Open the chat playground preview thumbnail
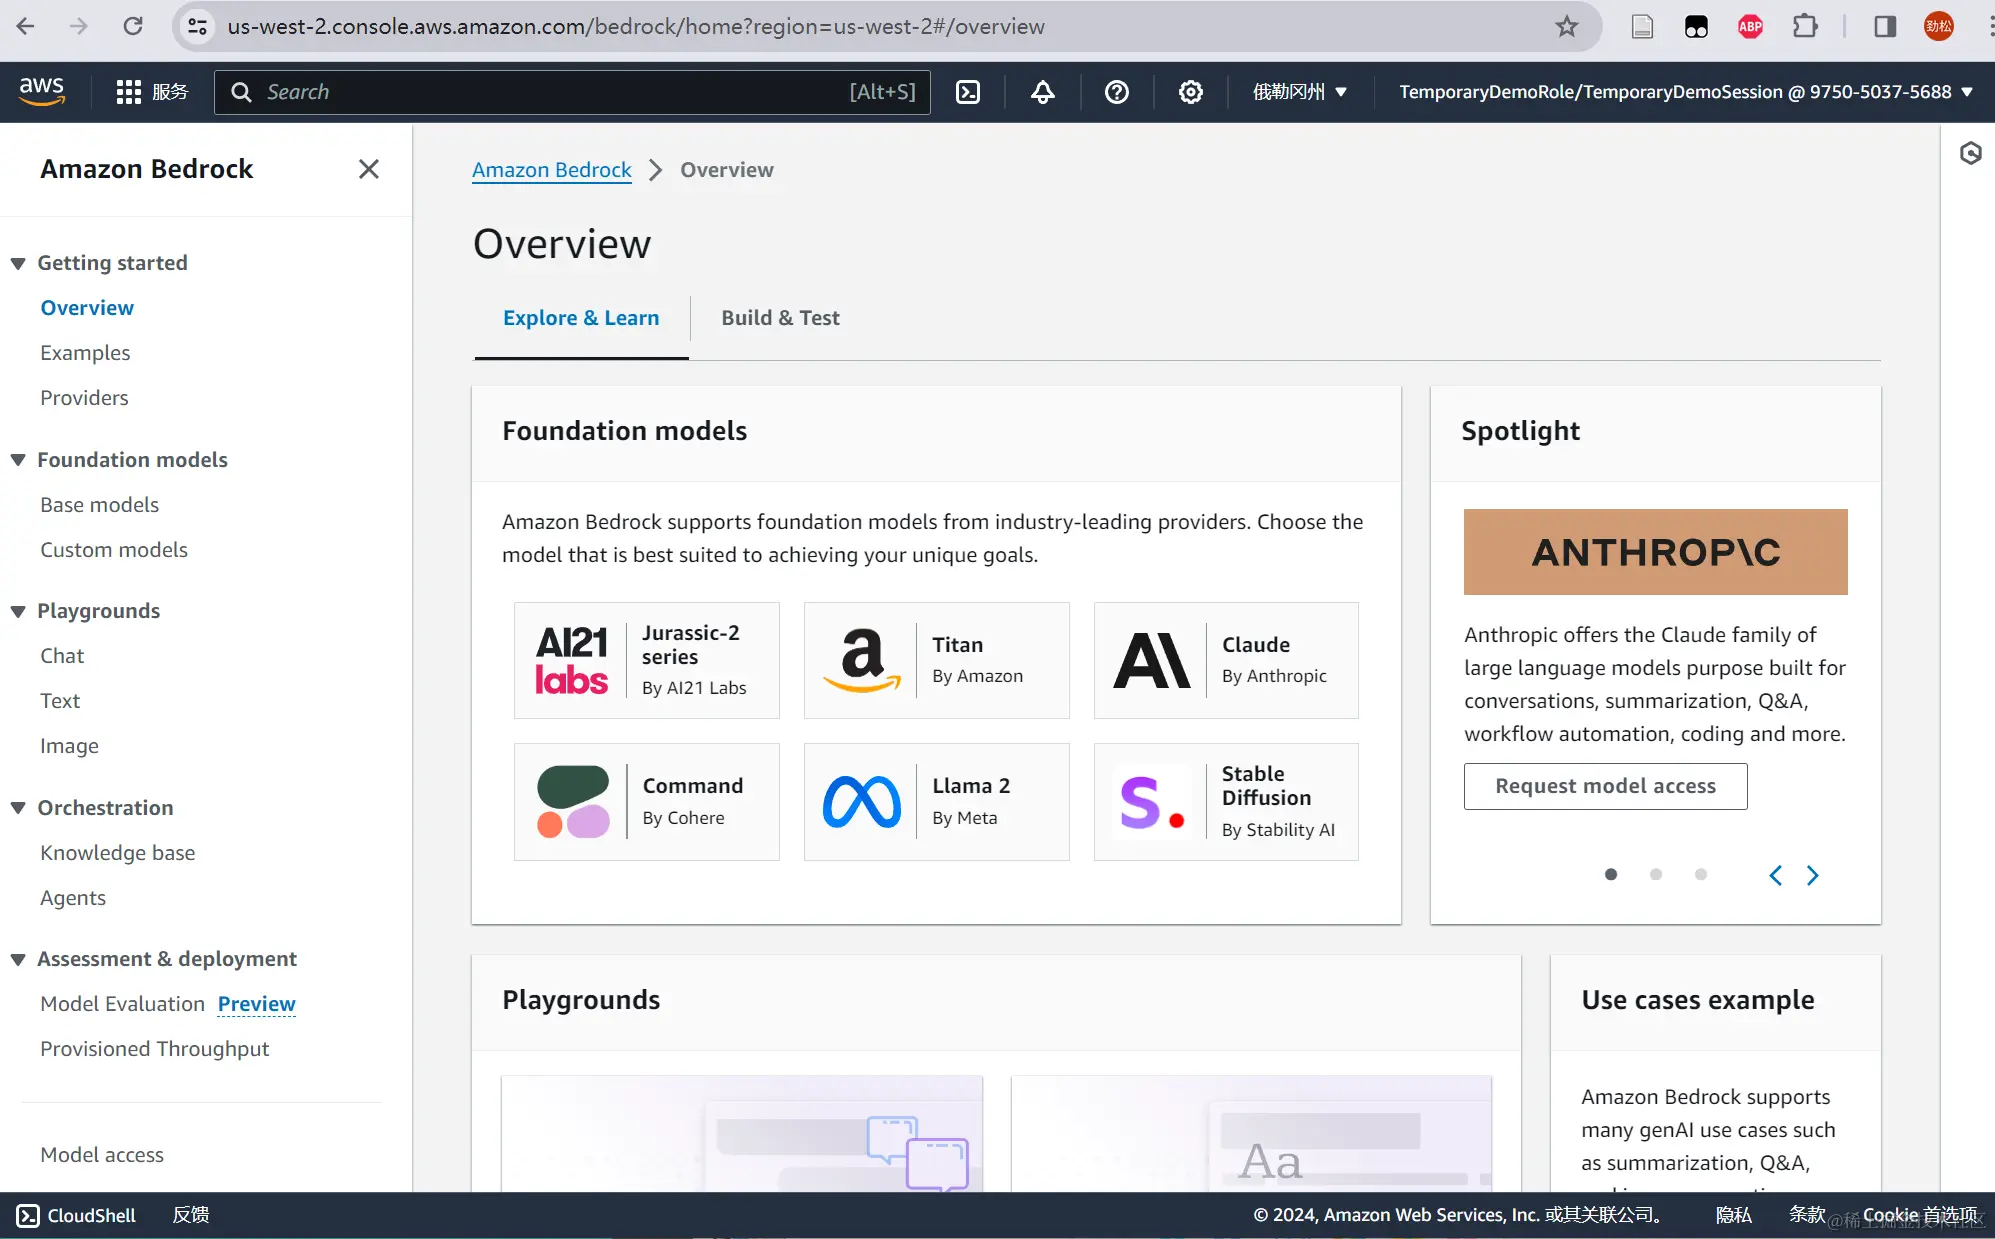Viewport: 1995px width, 1239px height. pyautogui.click(x=742, y=1133)
